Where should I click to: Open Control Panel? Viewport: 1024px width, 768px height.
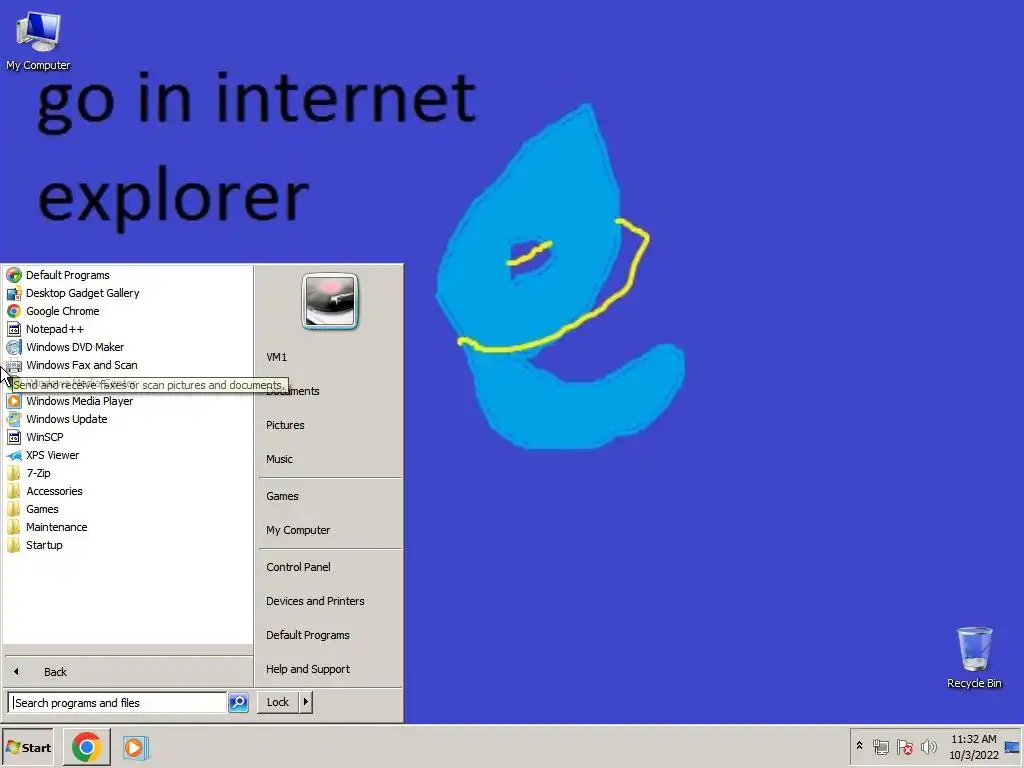[330, 567]
